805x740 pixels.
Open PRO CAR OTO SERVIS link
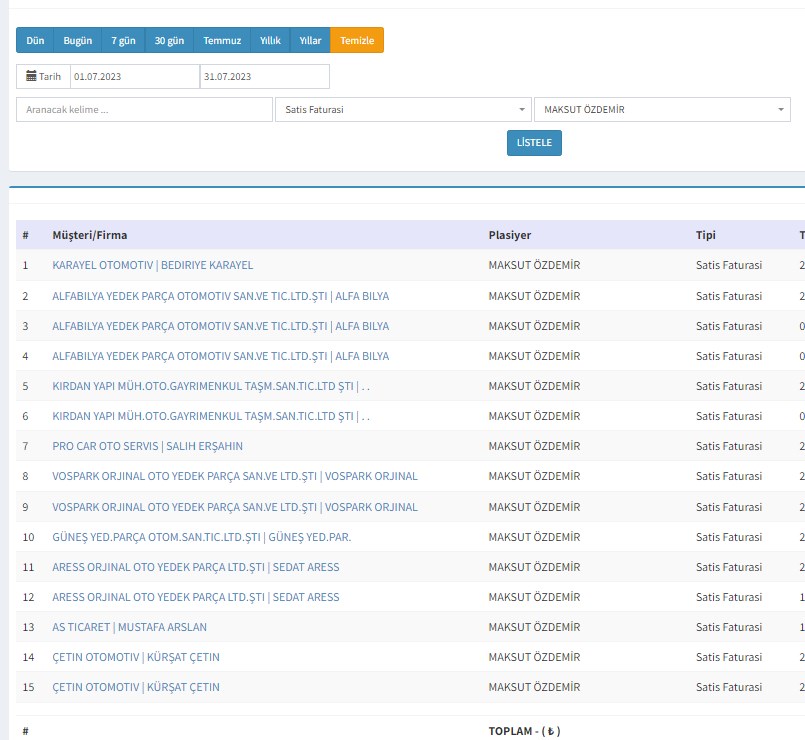(x=147, y=446)
